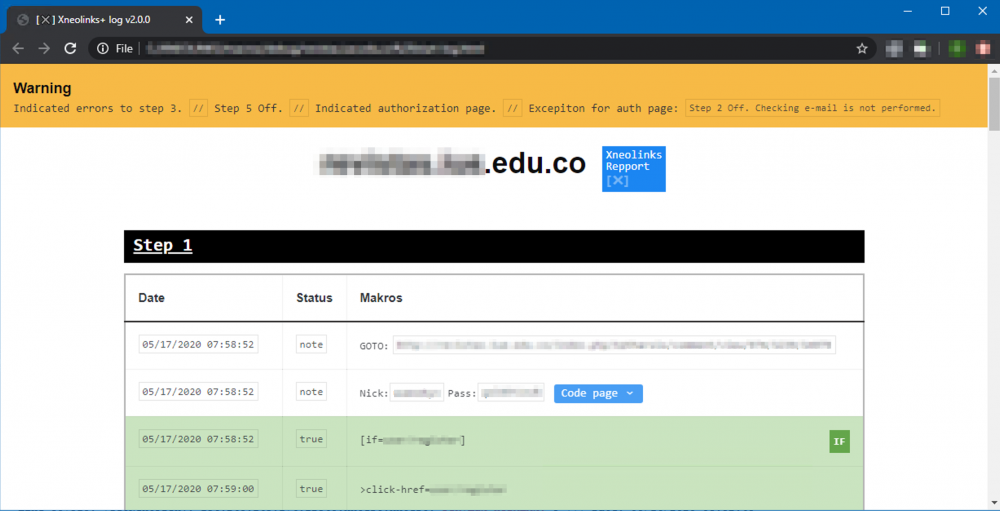The height and width of the screenshot is (511, 1000).
Task: Open the first blurred browser extension icon
Action: click(x=895, y=48)
